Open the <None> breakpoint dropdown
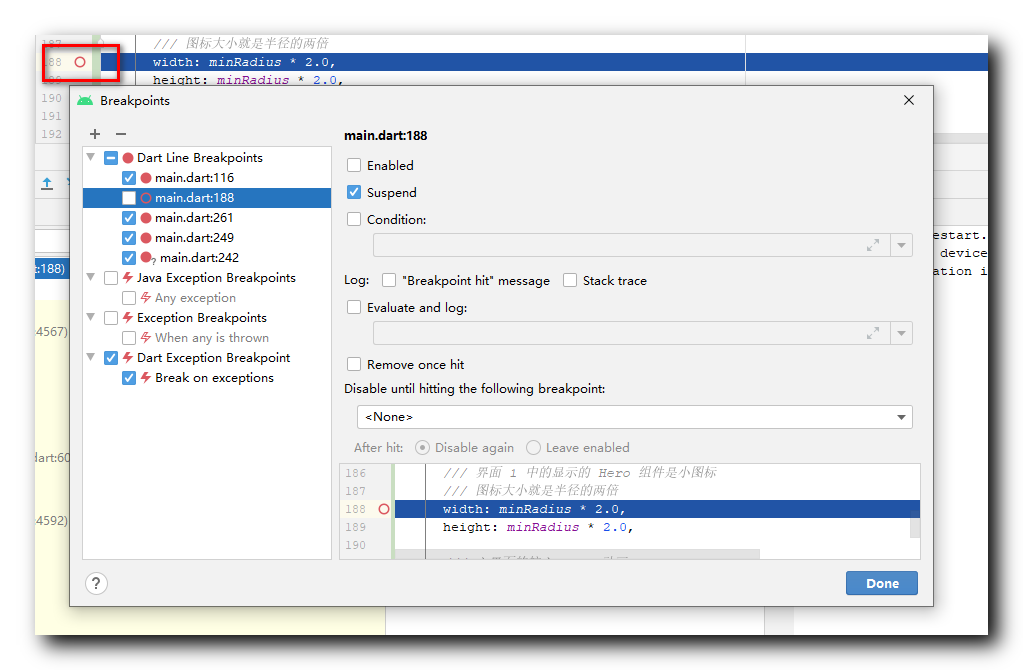 [634, 417]
